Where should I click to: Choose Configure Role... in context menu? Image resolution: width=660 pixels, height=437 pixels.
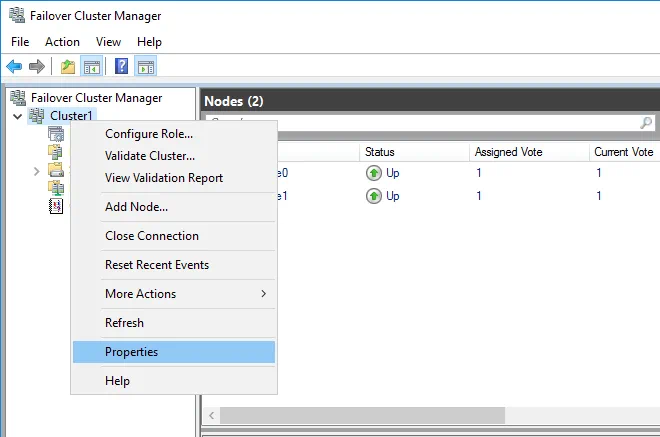click(x=149, y=134)
